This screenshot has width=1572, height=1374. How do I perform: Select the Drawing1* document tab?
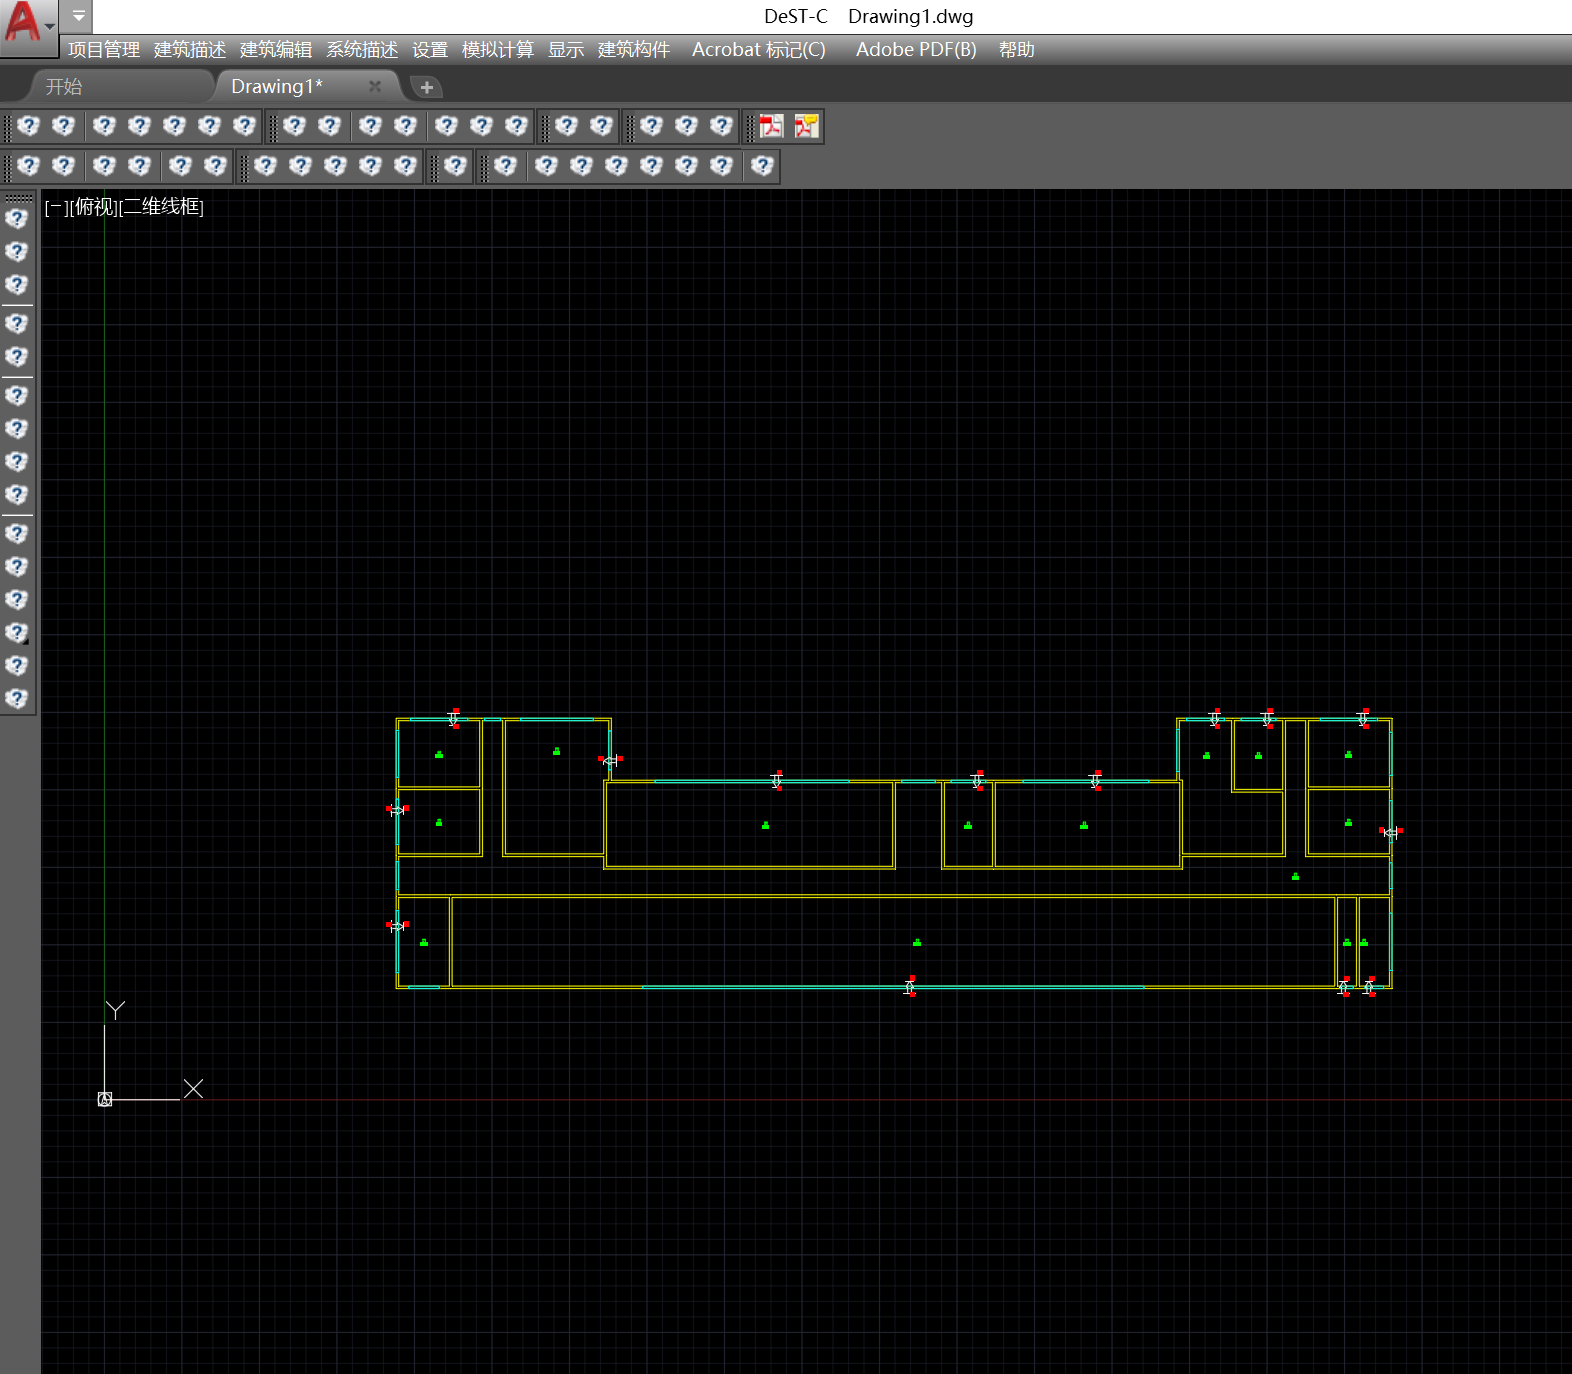(x=277, y=87)
